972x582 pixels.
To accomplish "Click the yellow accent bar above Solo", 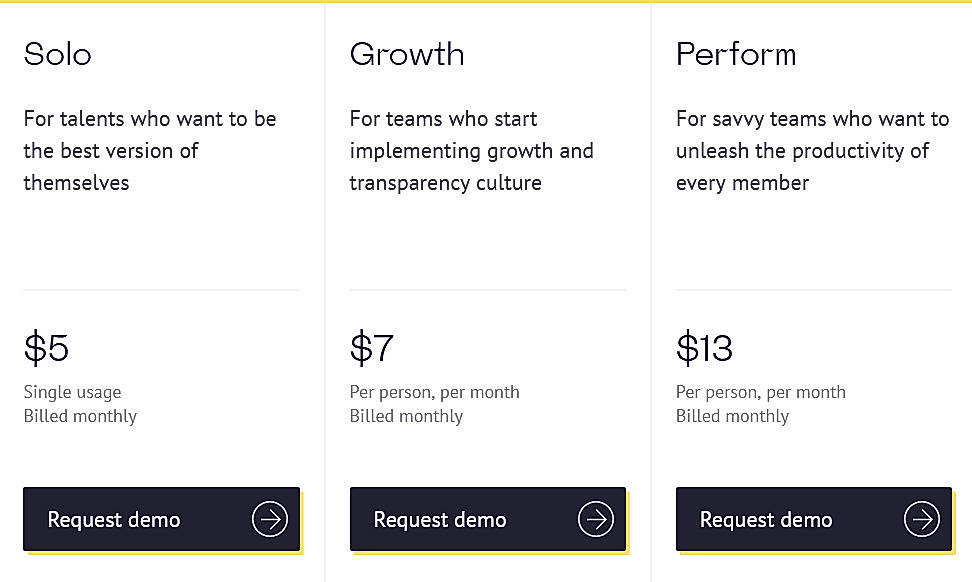I will [161, 4].
